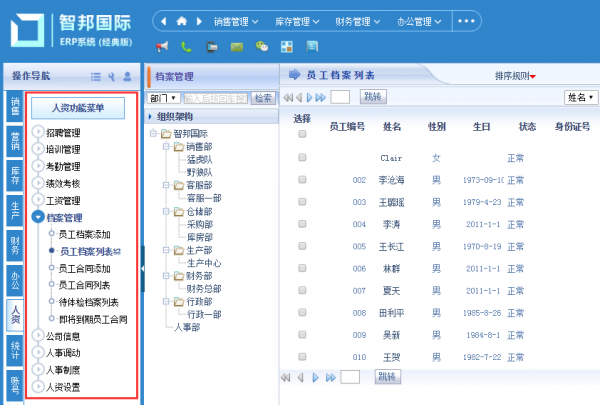Go to previous page using top pager icon
Screen dimensions: 600x405
coord(299,98)
